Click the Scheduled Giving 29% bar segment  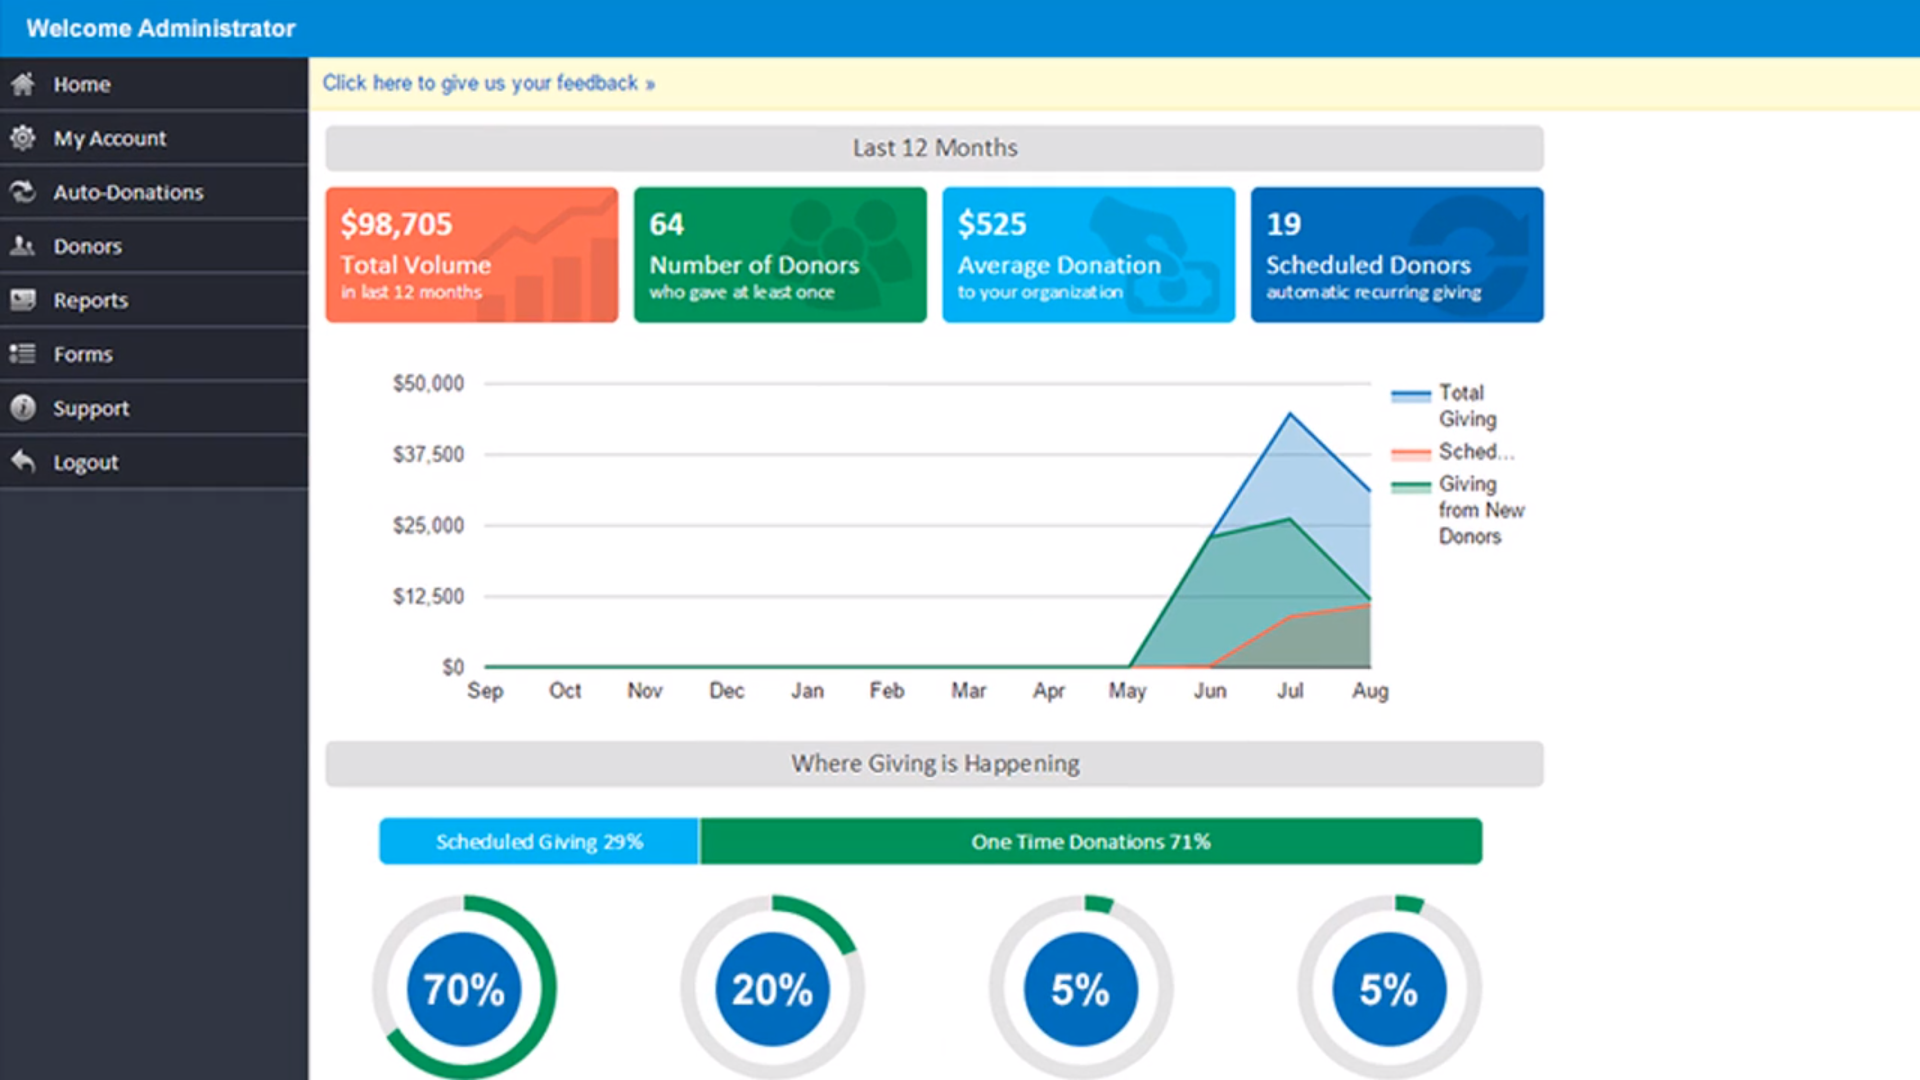tap(539, 842)
